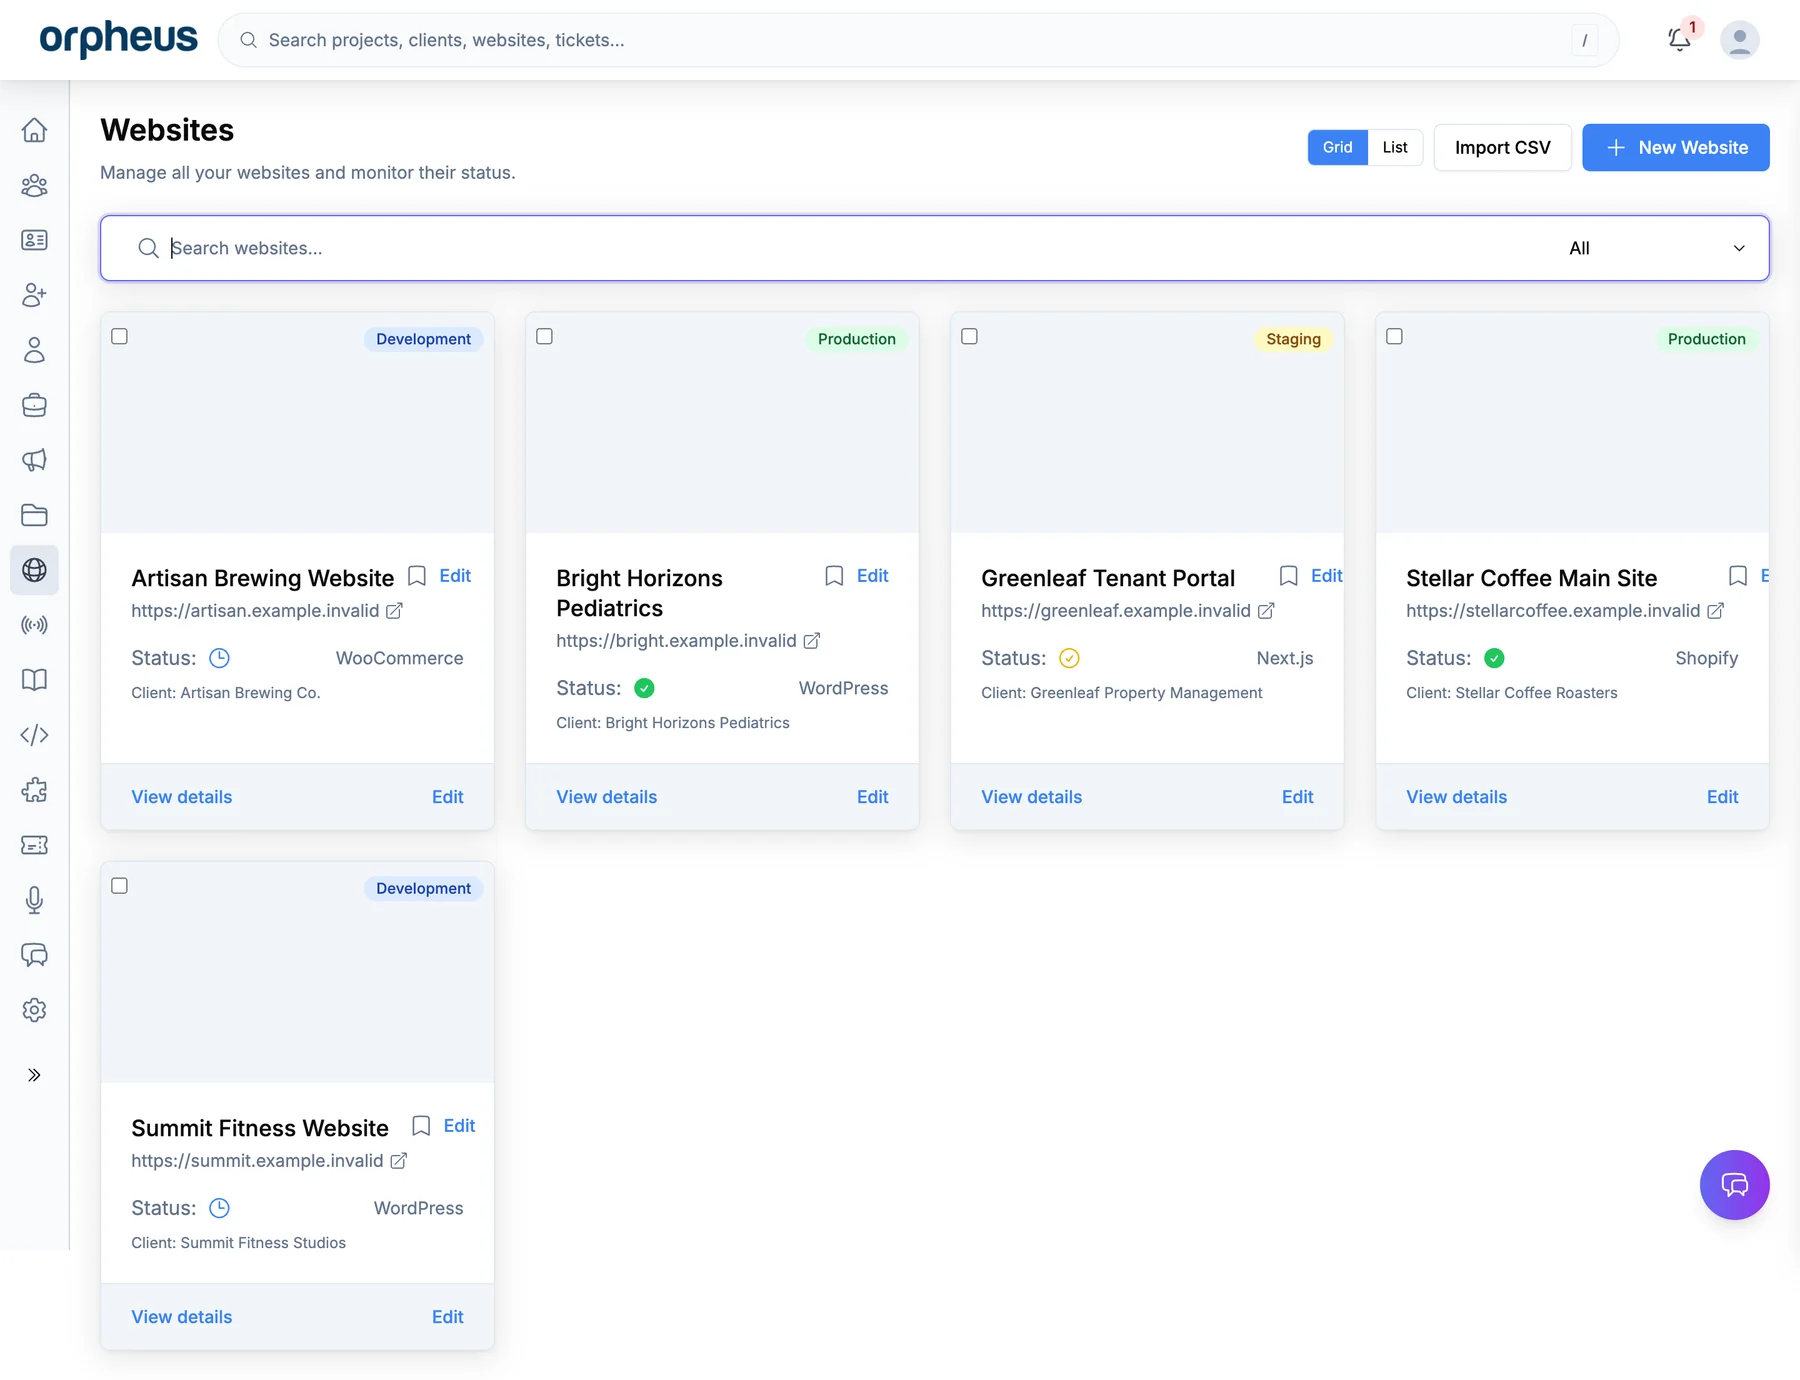Image resolution: width=1800 pixels, height=1380 pixels.
Task: Switch to List view
Action: coord(1395,147)
